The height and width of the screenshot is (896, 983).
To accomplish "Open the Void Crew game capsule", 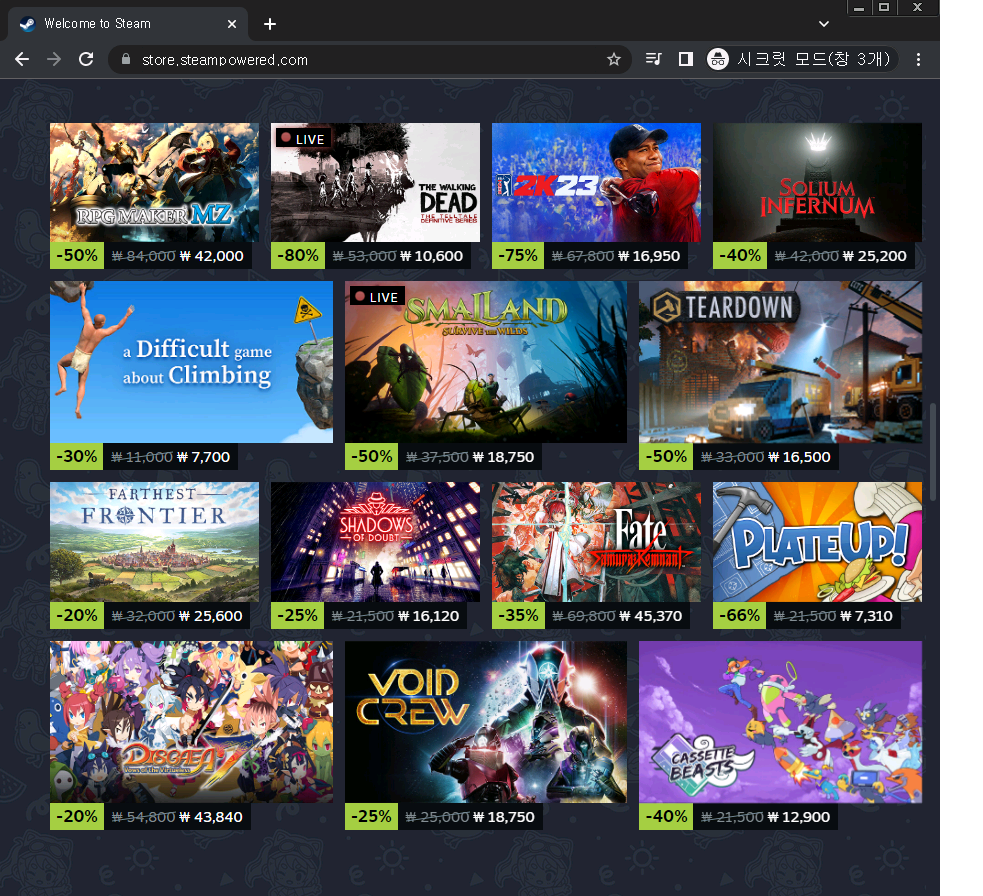I will (486, 722).
